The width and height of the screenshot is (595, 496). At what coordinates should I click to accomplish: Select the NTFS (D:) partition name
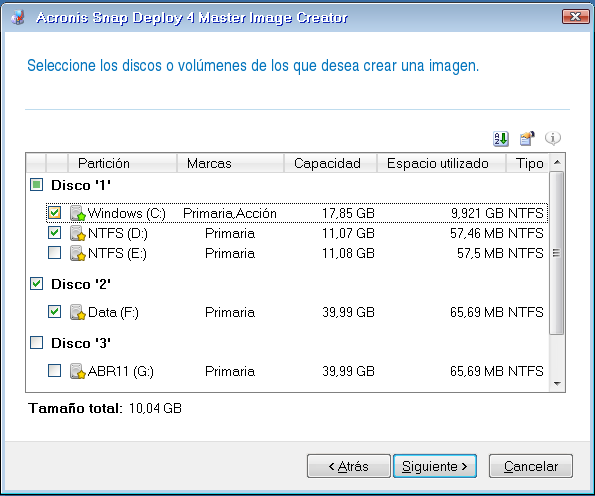[x=118, y=233]
